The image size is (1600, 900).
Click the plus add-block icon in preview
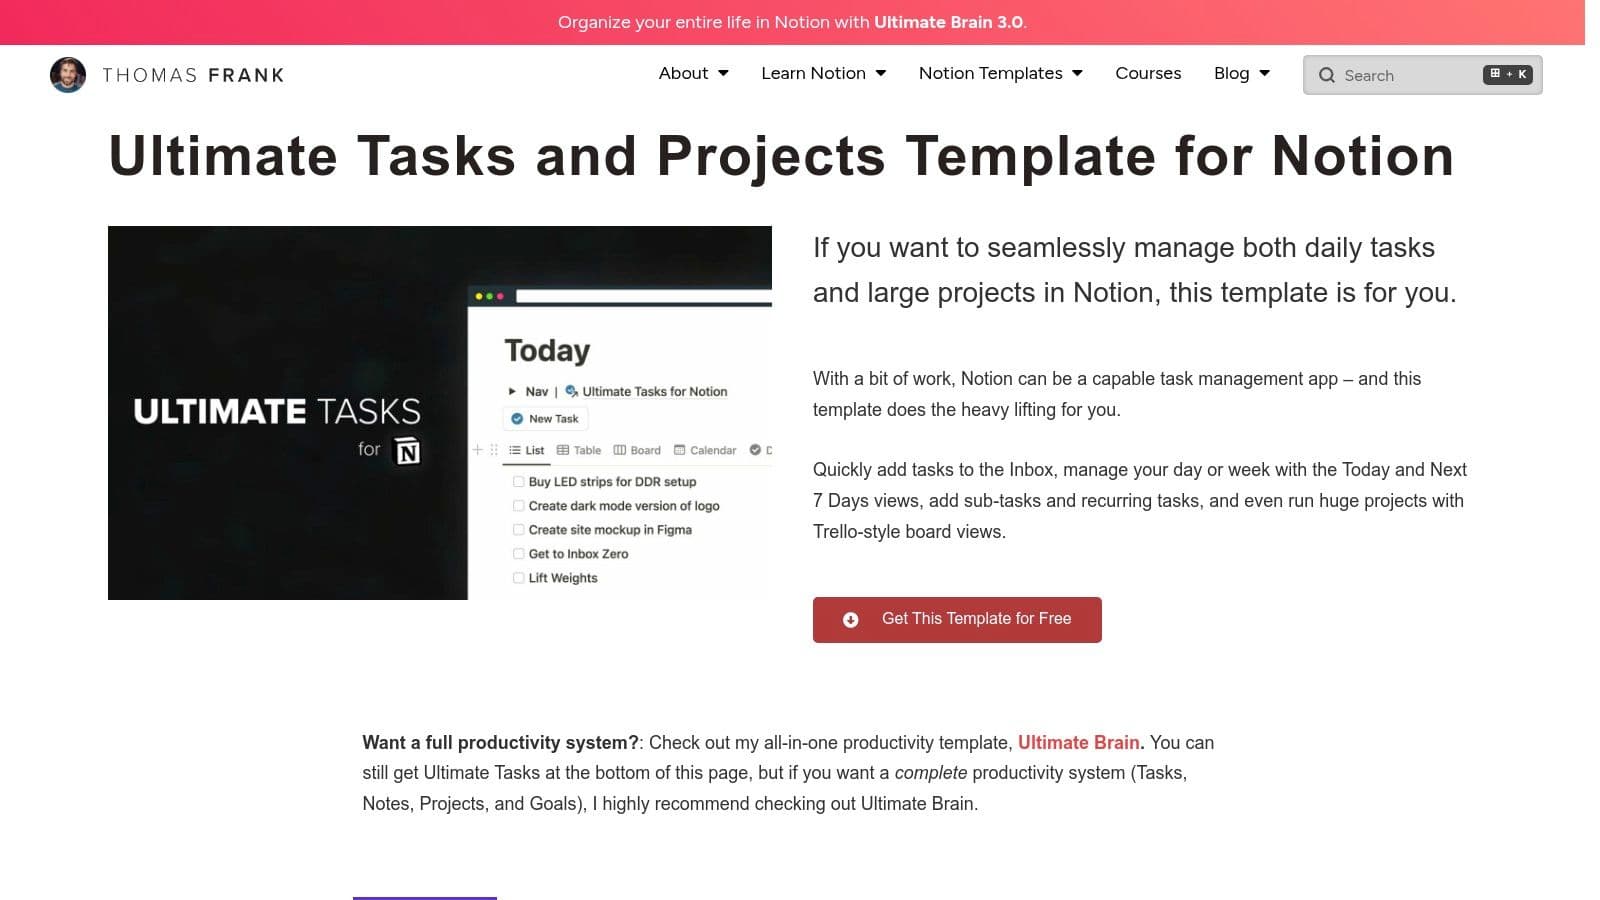(x=477, y=450)
